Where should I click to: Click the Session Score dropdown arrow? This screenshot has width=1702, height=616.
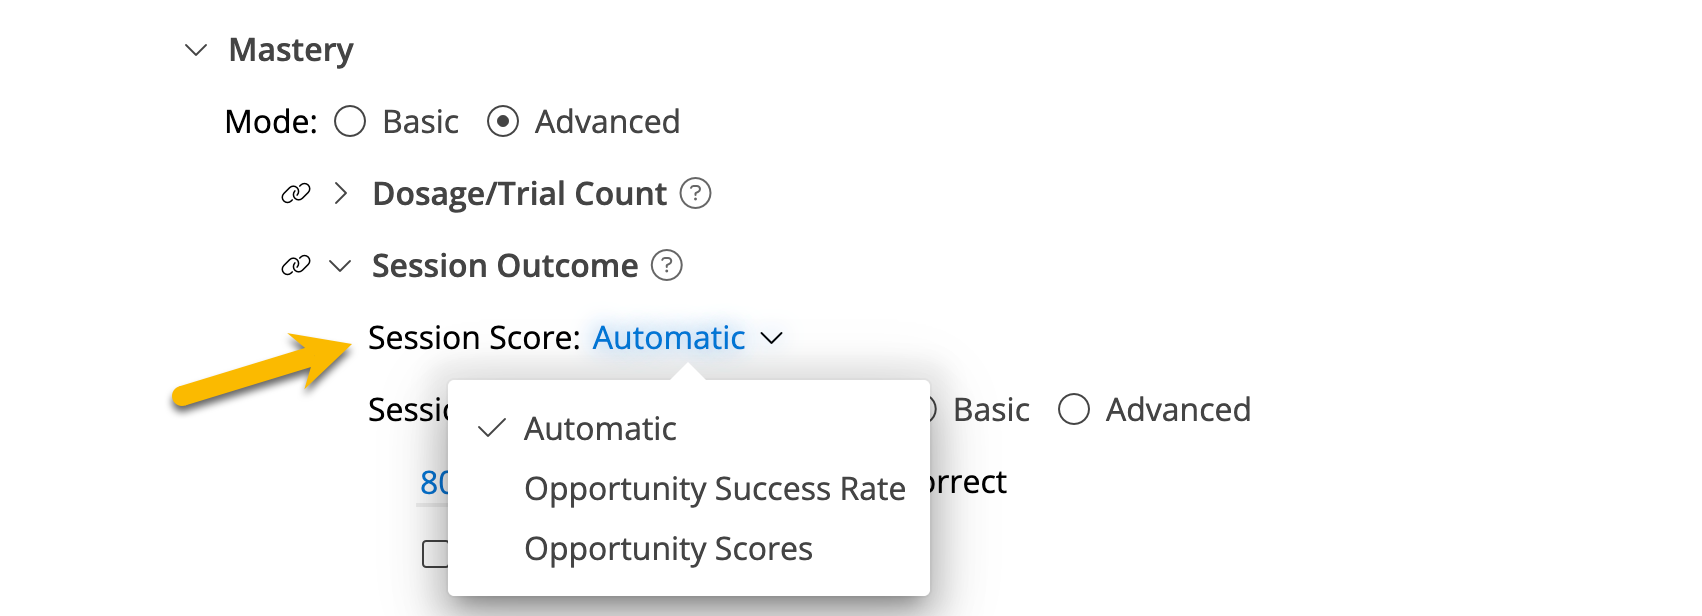tap(771, 339)
